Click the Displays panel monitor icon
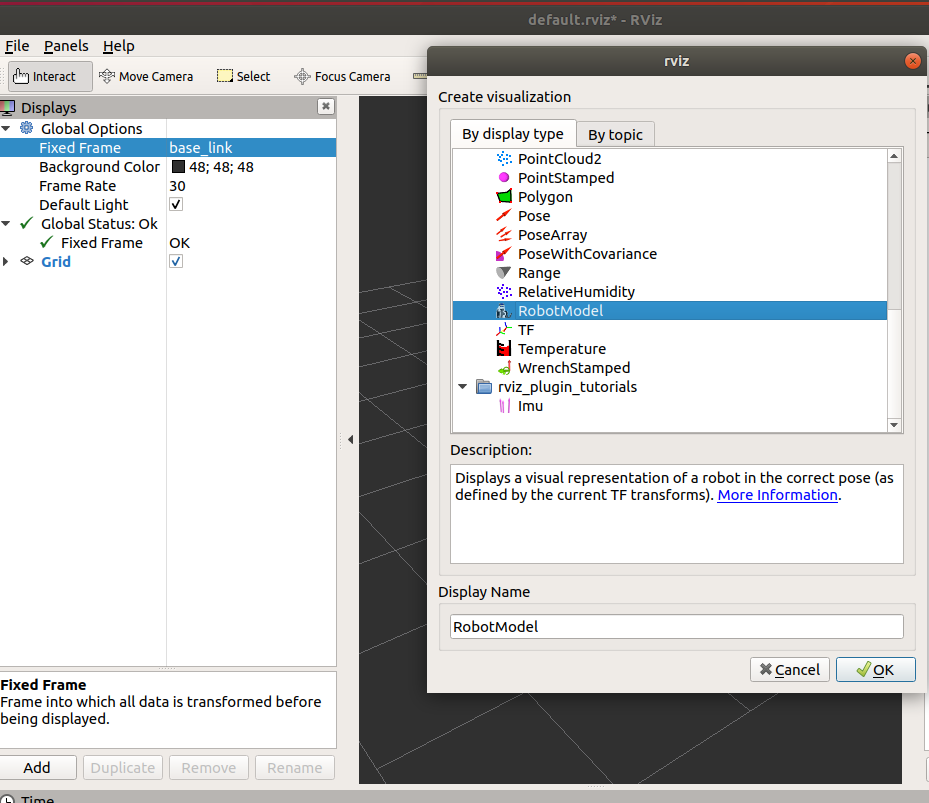The image size is (929, 803). (8, 108)
